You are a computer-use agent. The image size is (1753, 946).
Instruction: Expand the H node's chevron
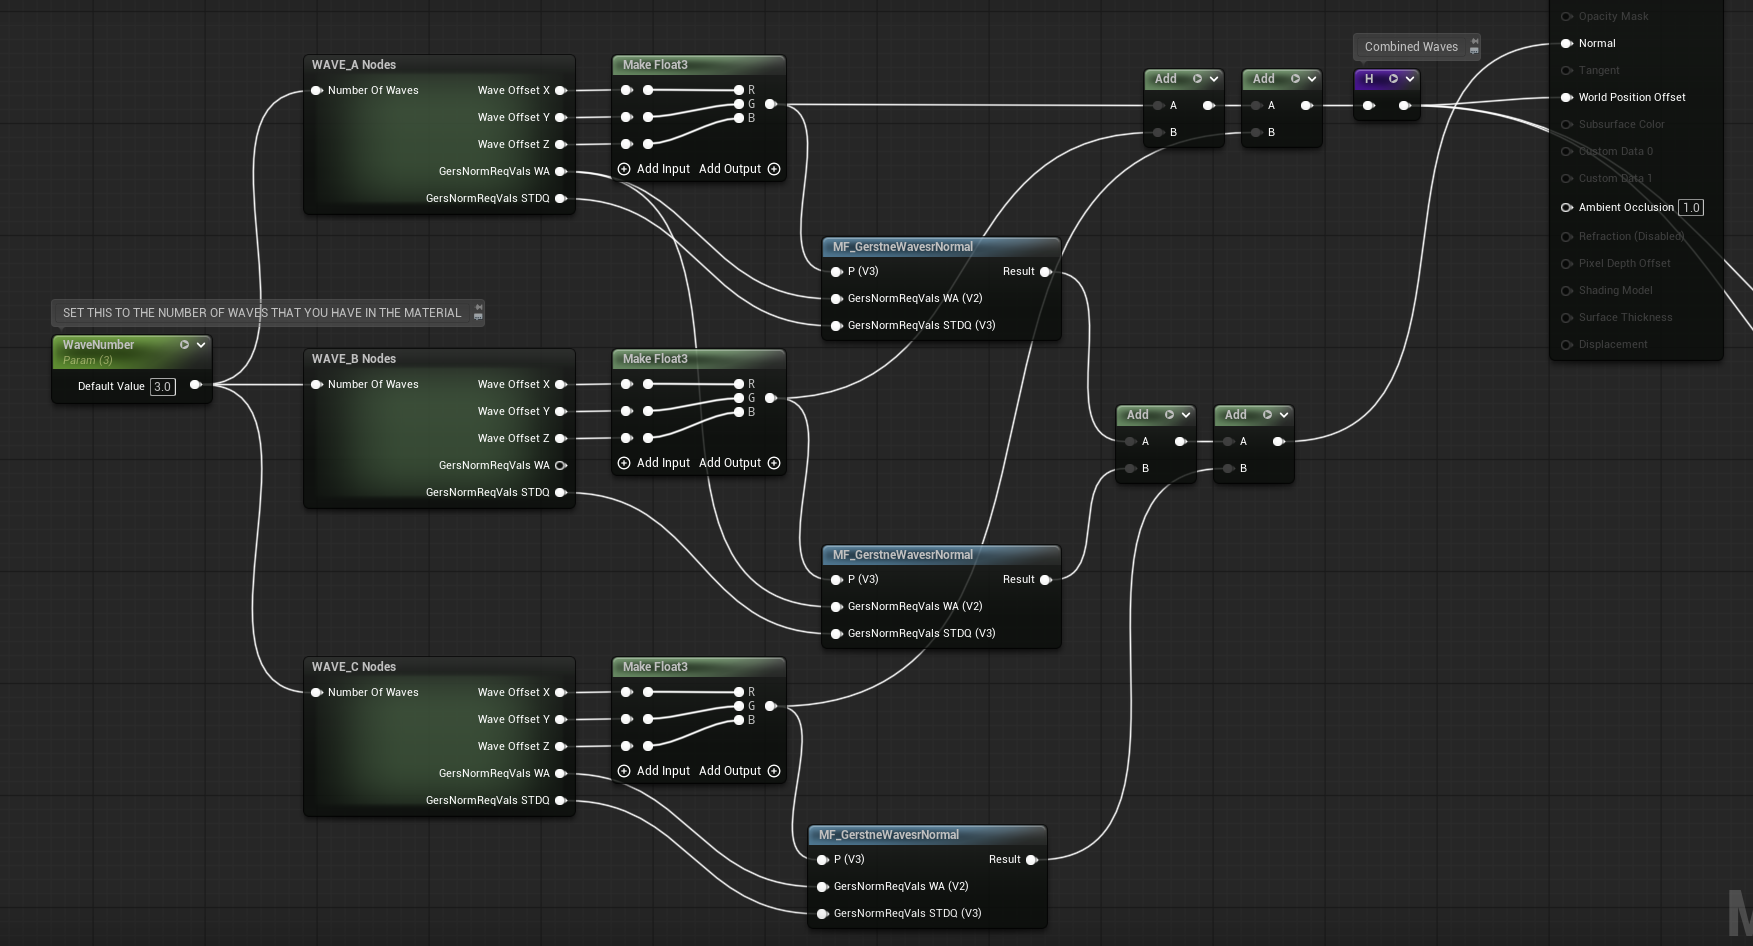coord(1410,79)
